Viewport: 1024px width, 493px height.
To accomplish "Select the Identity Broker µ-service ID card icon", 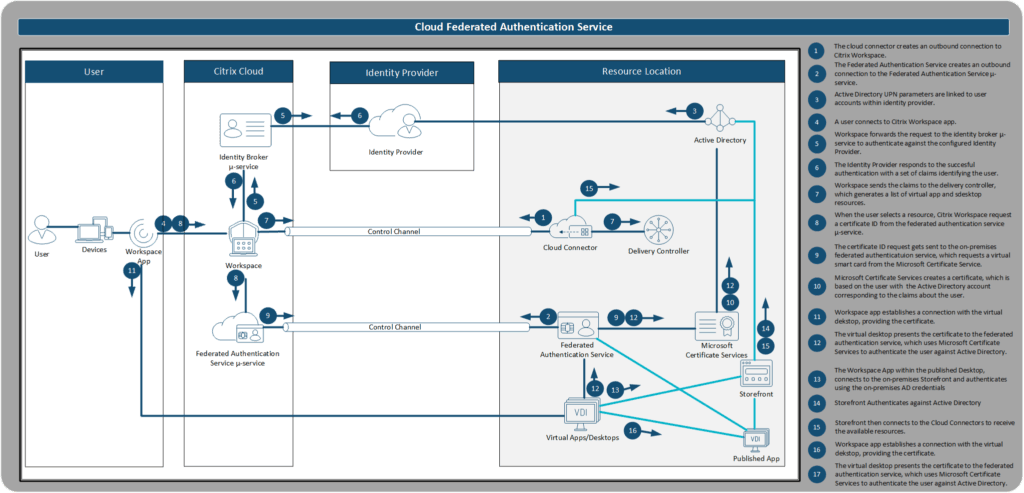I will pos(245,129).
